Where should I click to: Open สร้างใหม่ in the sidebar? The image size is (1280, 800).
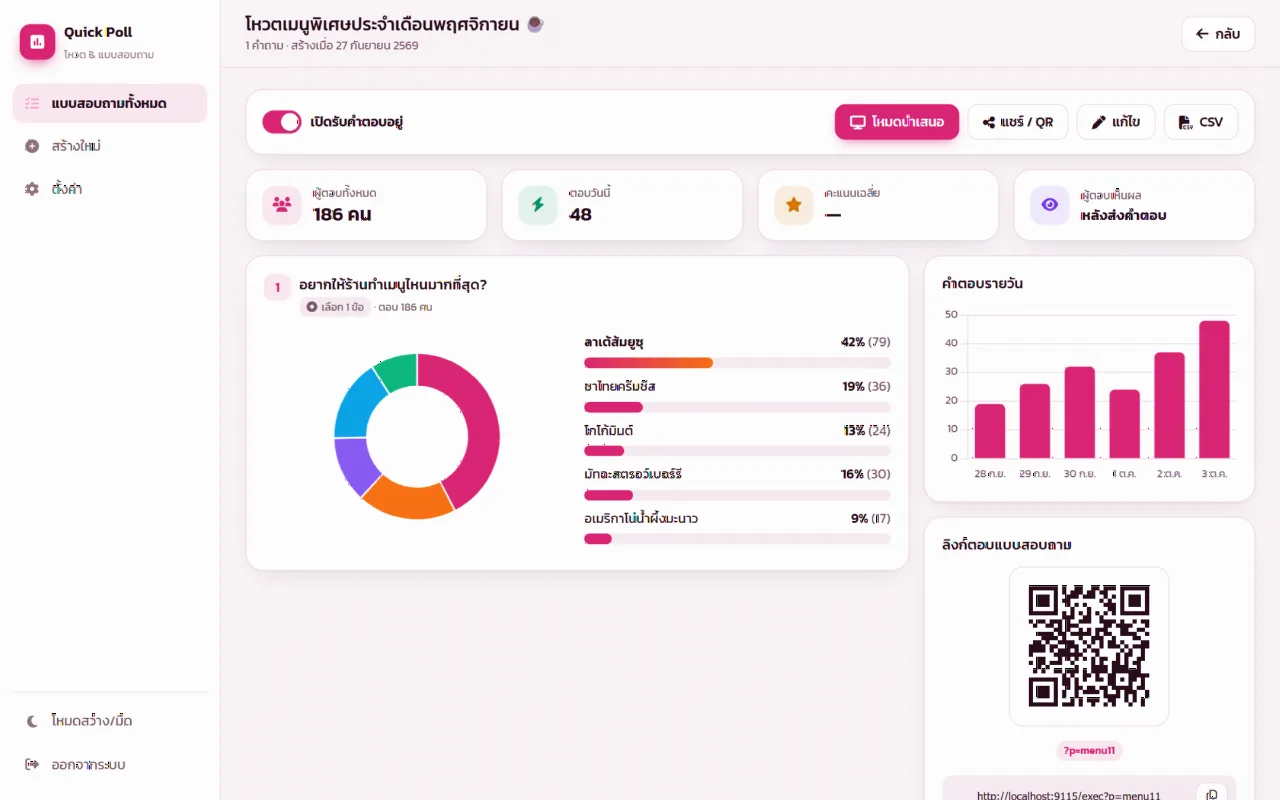[110, 146]
